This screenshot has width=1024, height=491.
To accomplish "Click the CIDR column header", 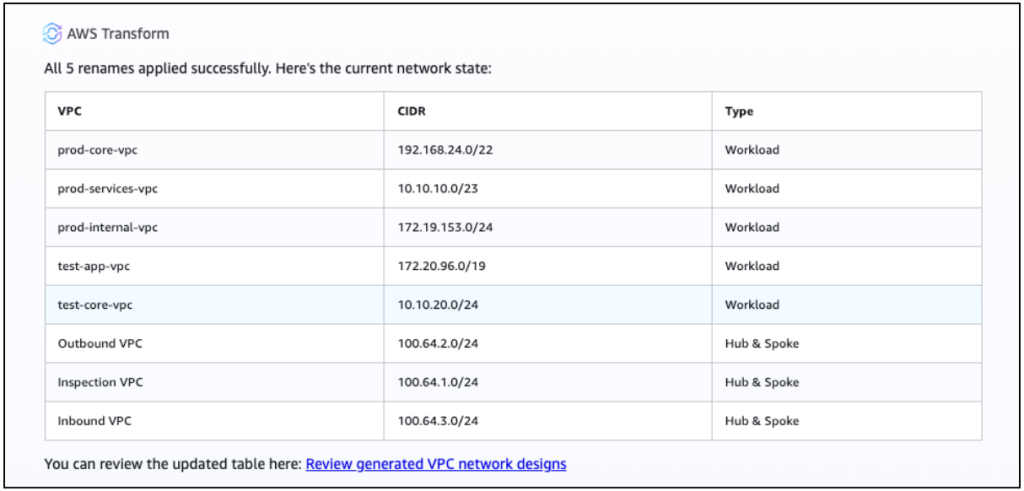I will [x=548, y=111].
